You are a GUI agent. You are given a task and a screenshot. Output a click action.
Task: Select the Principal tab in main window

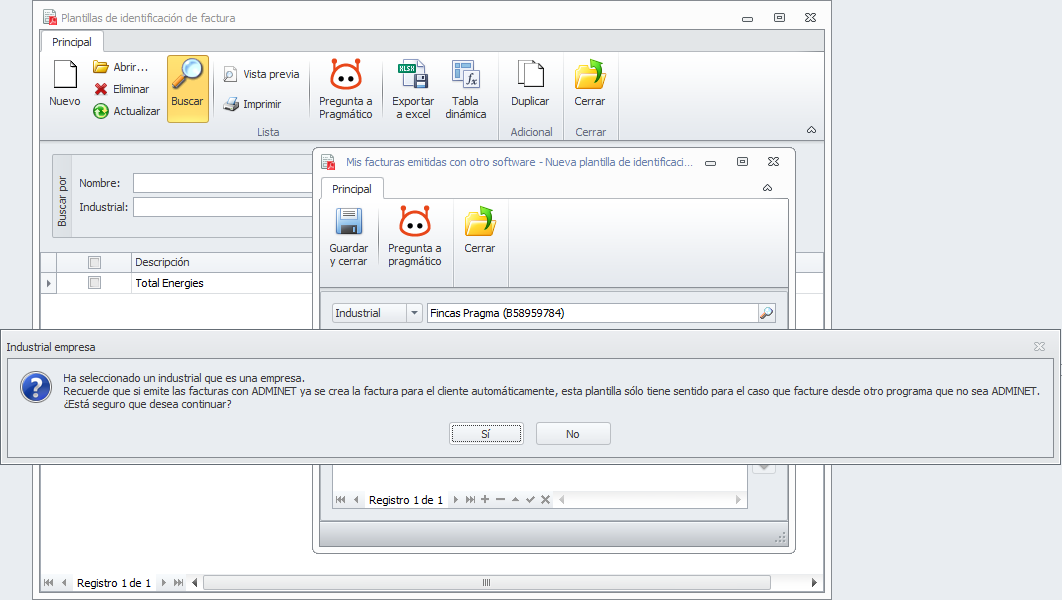pos(72,42)
